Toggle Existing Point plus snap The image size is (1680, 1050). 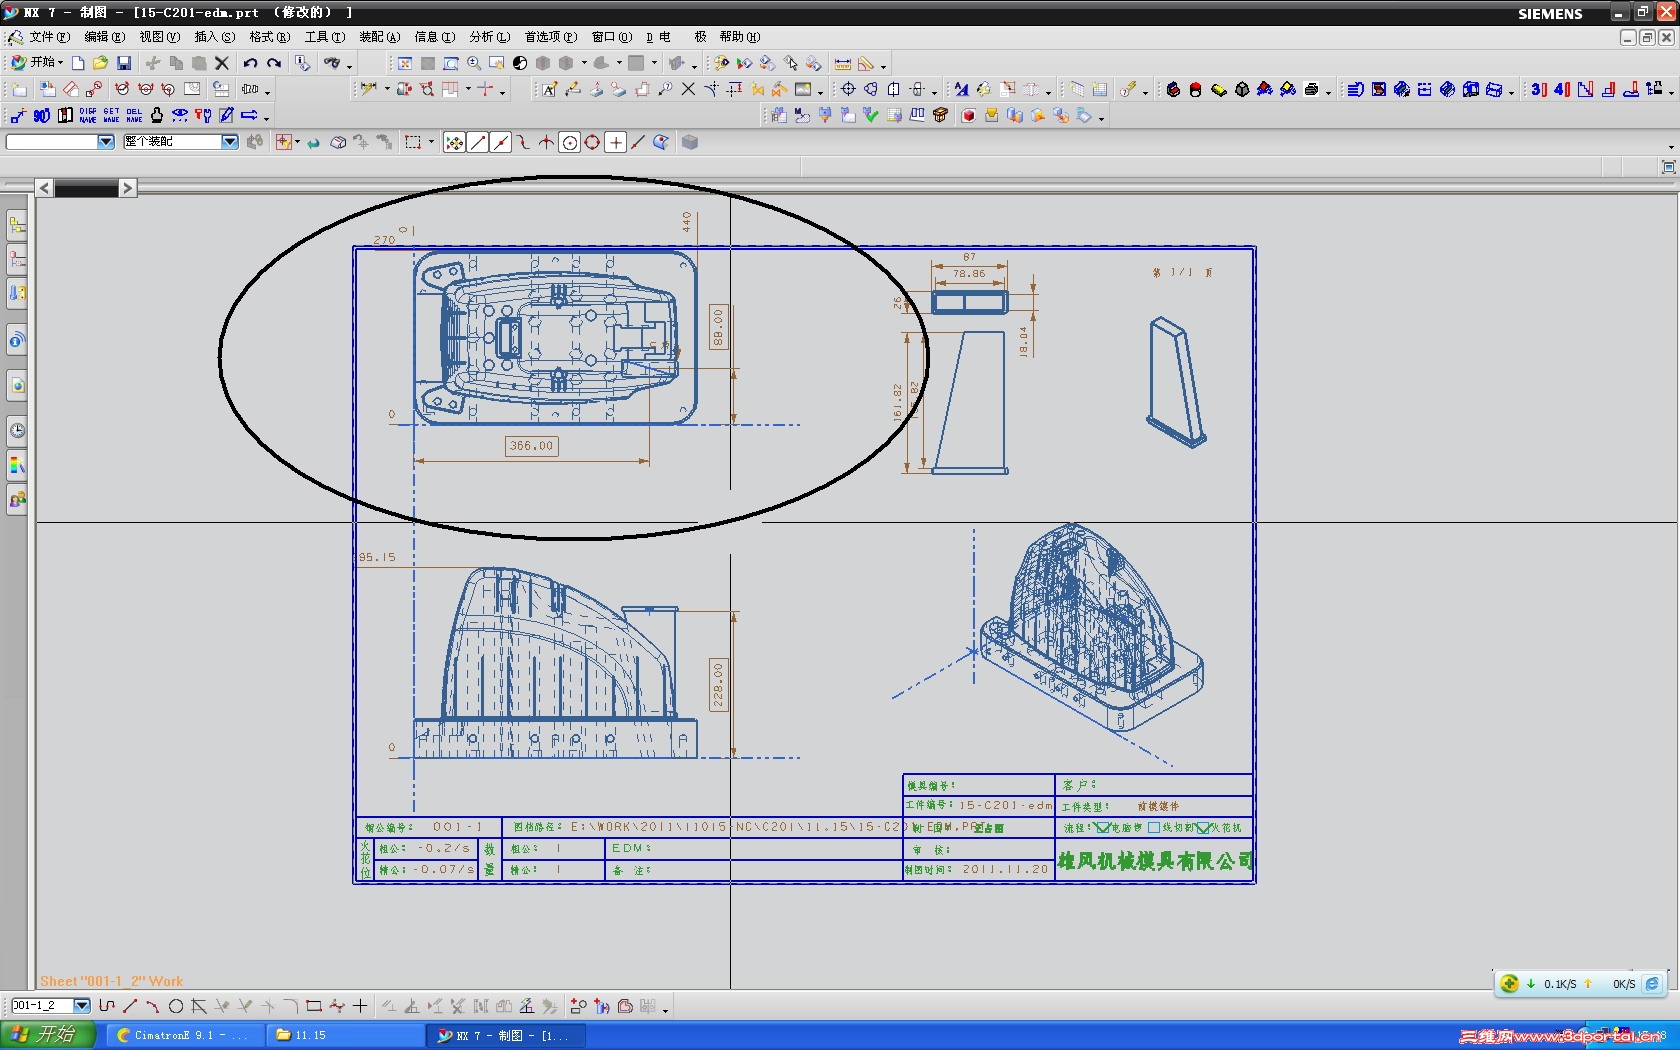click(616, 142)
